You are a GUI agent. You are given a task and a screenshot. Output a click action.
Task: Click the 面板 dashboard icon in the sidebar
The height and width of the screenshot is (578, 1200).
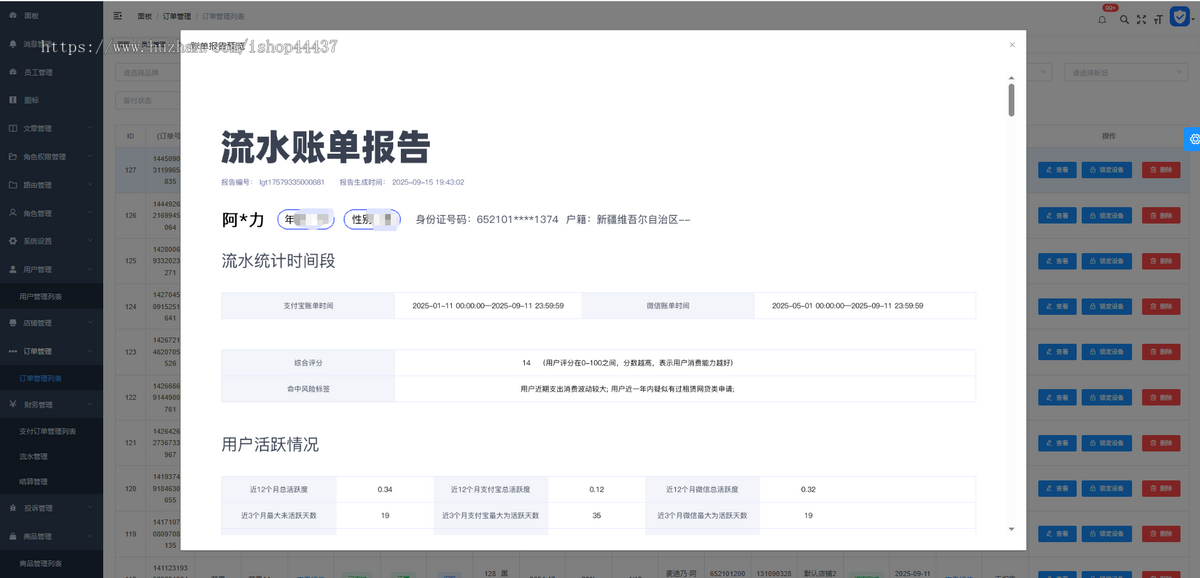(13, 16)
